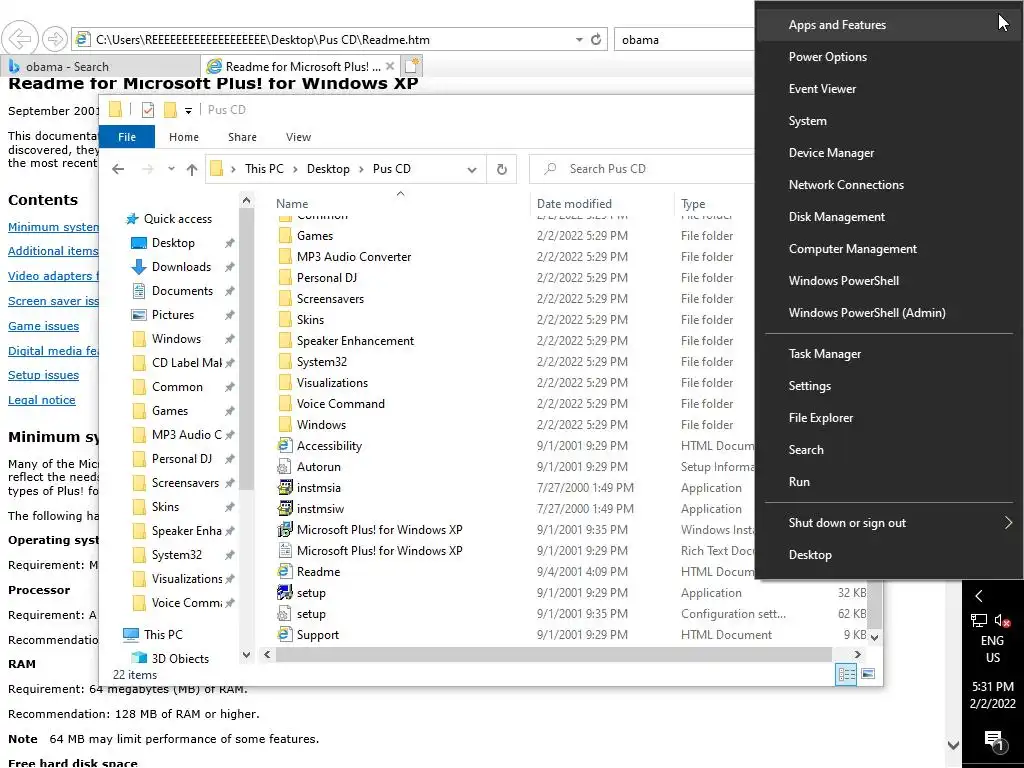Close the Readme for Microsoft Plus tab

coord(390,66)
